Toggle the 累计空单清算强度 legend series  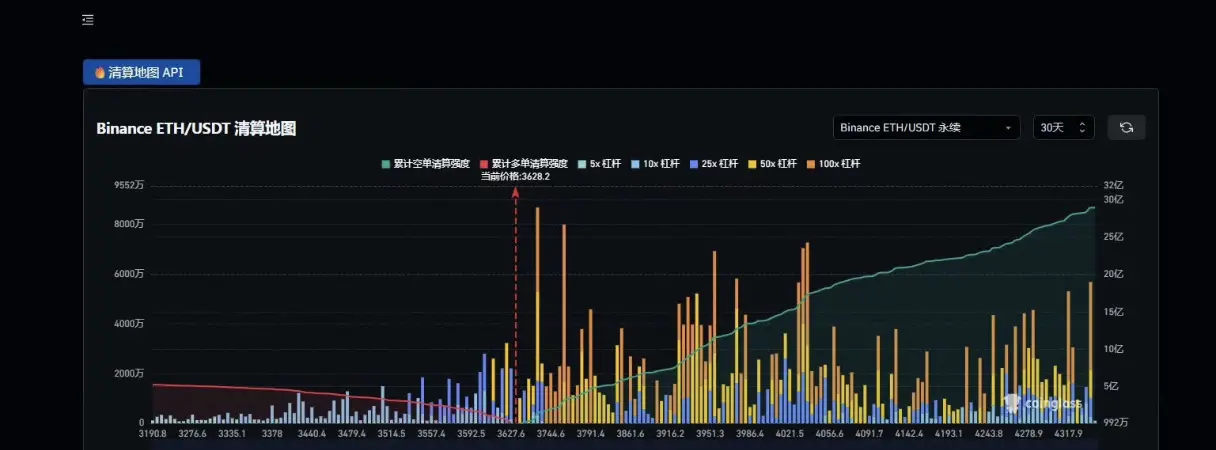pyautogui.click(x=426, y=163)
